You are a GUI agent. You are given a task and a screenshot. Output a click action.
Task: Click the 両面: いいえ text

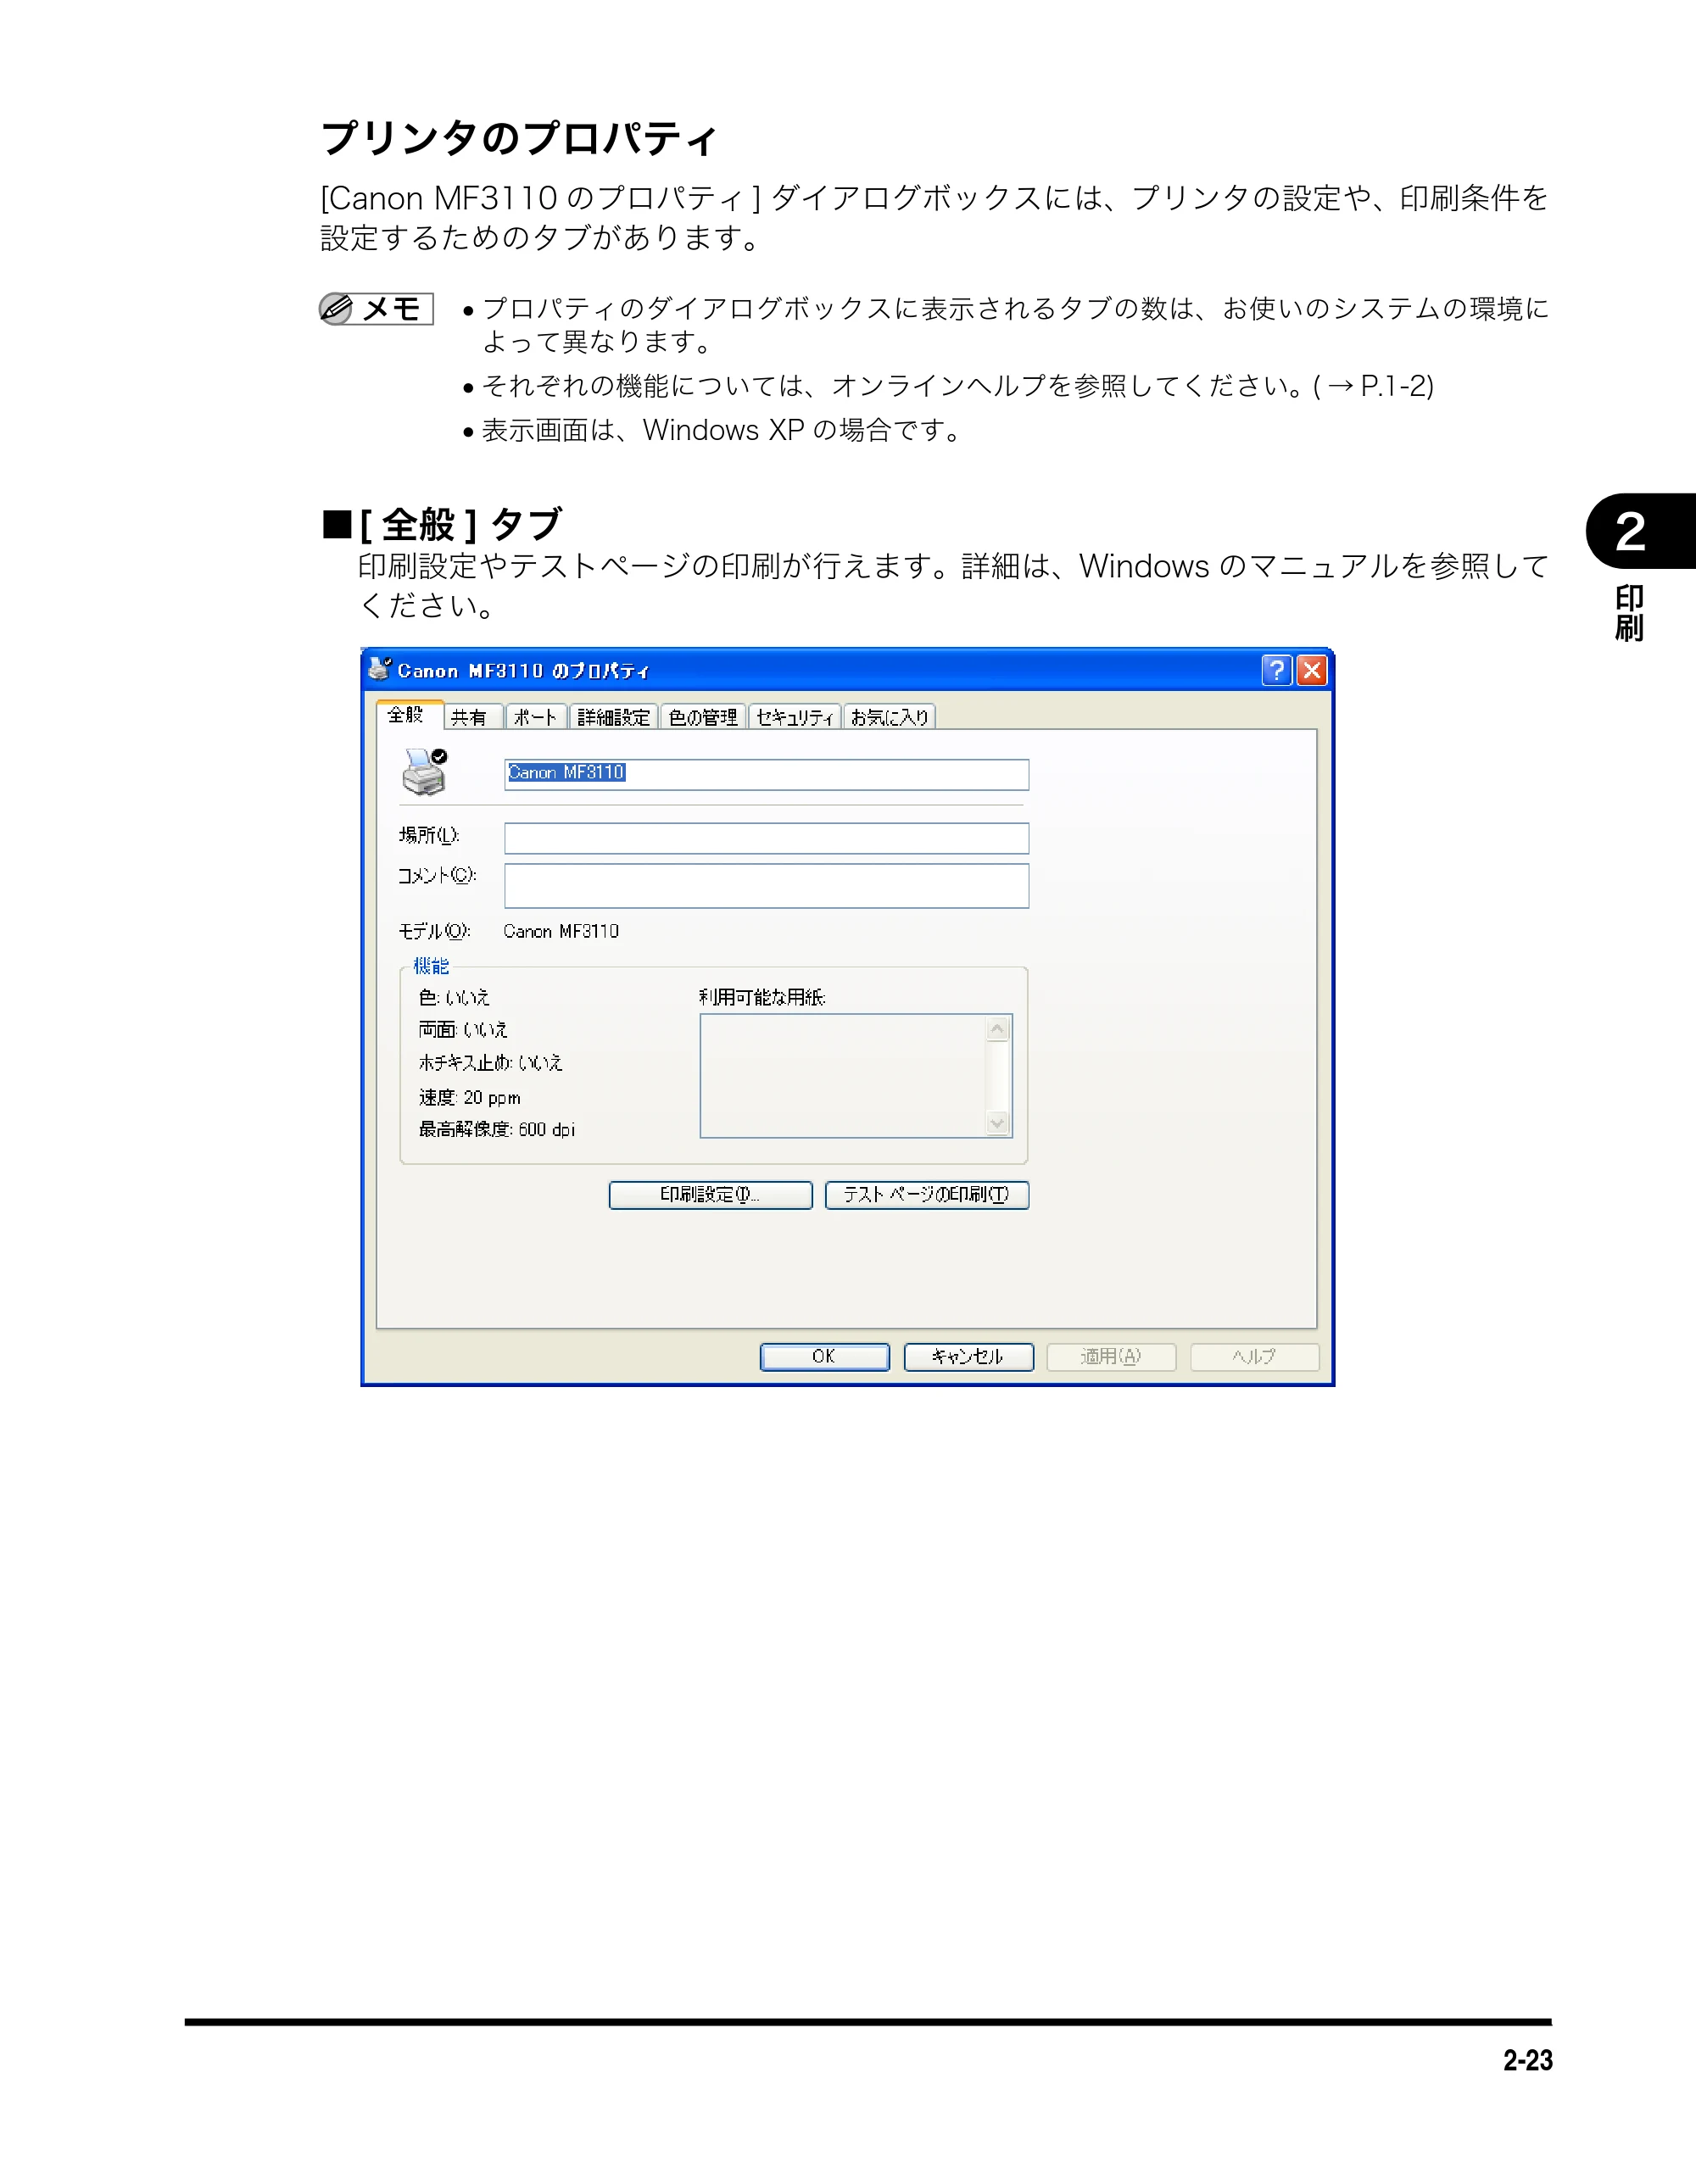click(x=463, y=1030)
